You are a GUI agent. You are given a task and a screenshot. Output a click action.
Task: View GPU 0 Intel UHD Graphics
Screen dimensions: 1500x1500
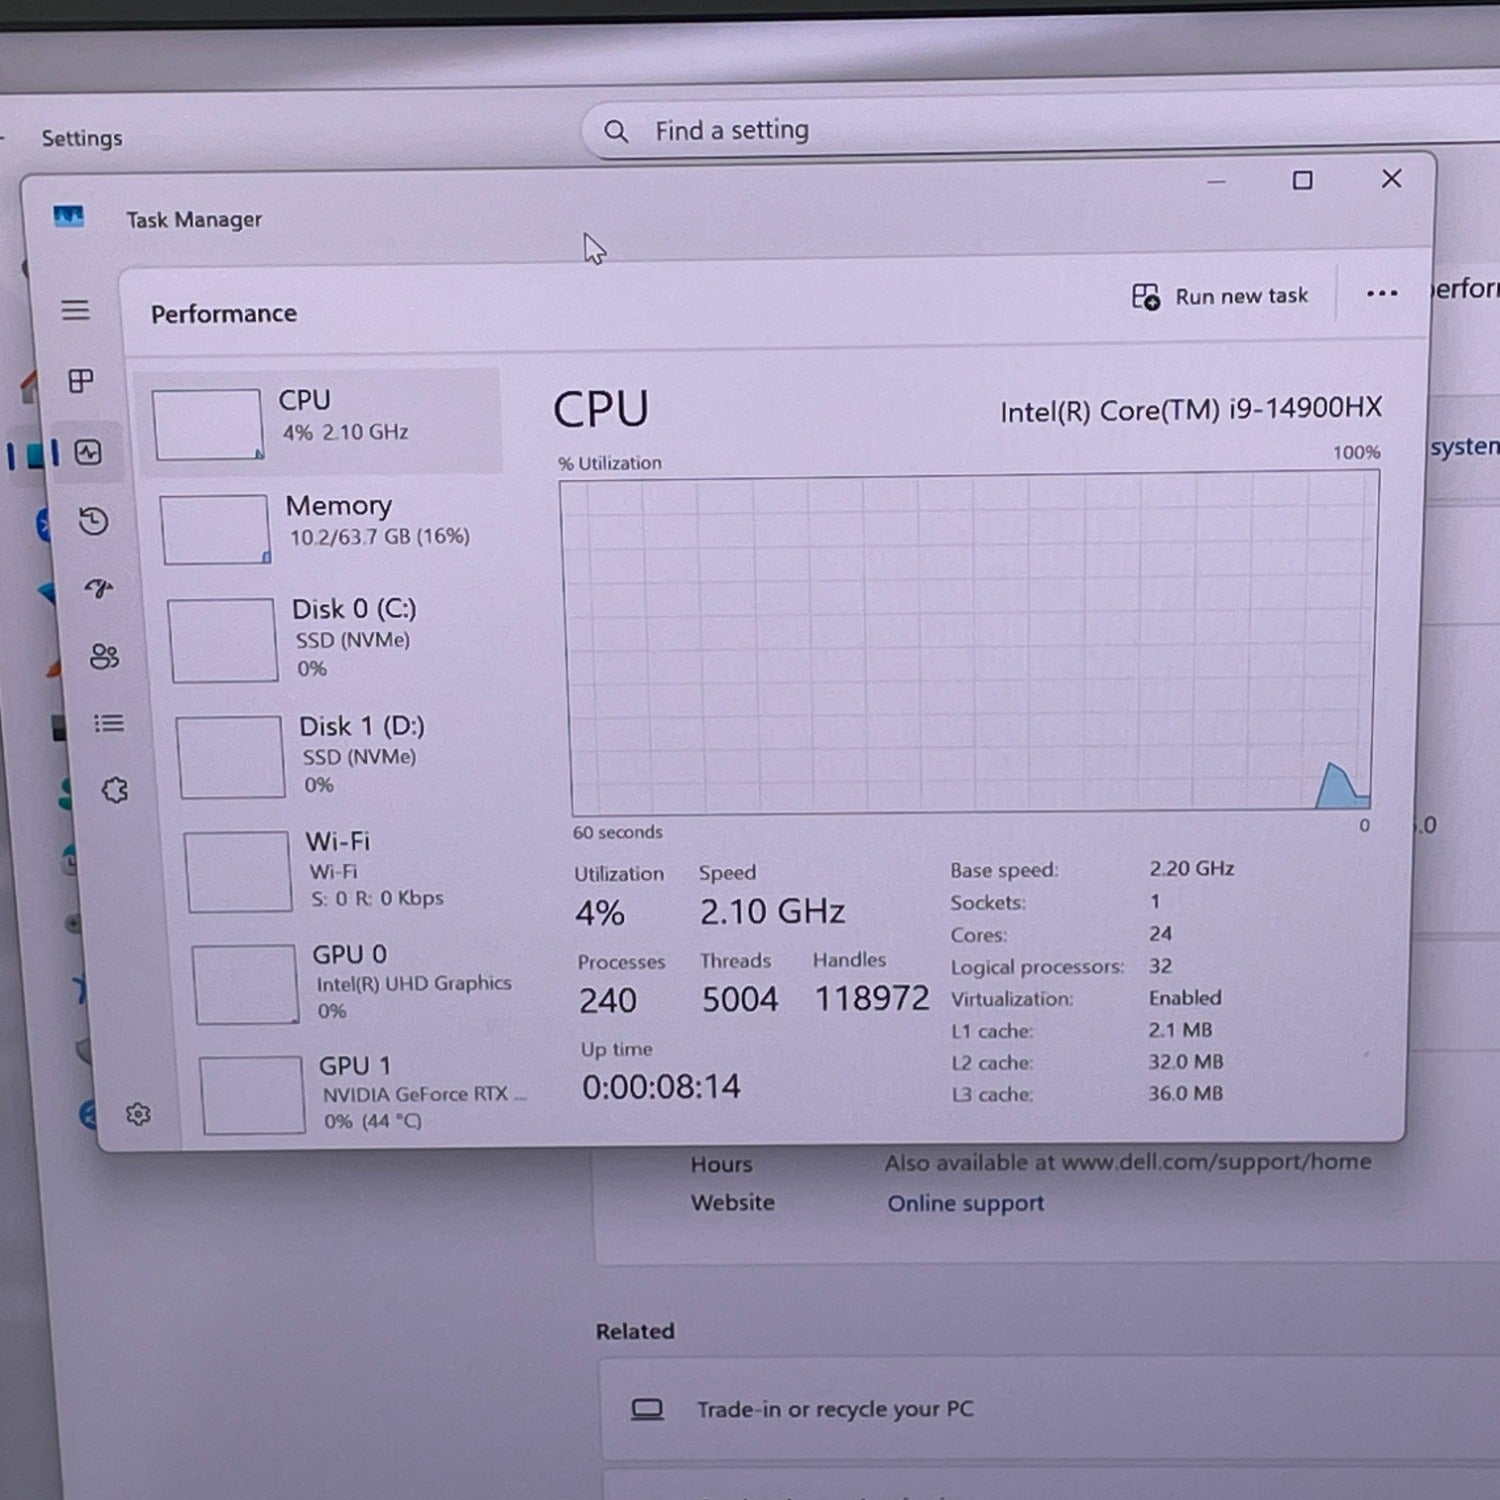[355, 982]
